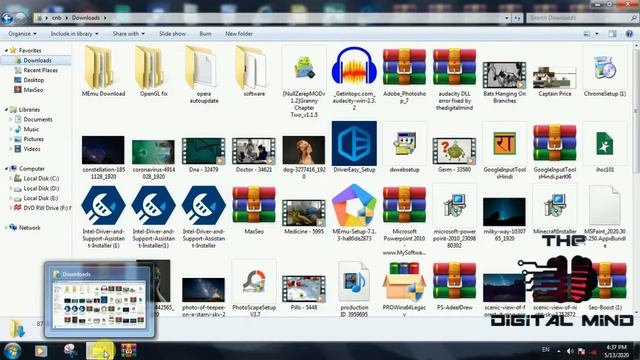
Task: Select the PhotoScapeSetup V3.7 installer
Action: (x=254, y=288)
